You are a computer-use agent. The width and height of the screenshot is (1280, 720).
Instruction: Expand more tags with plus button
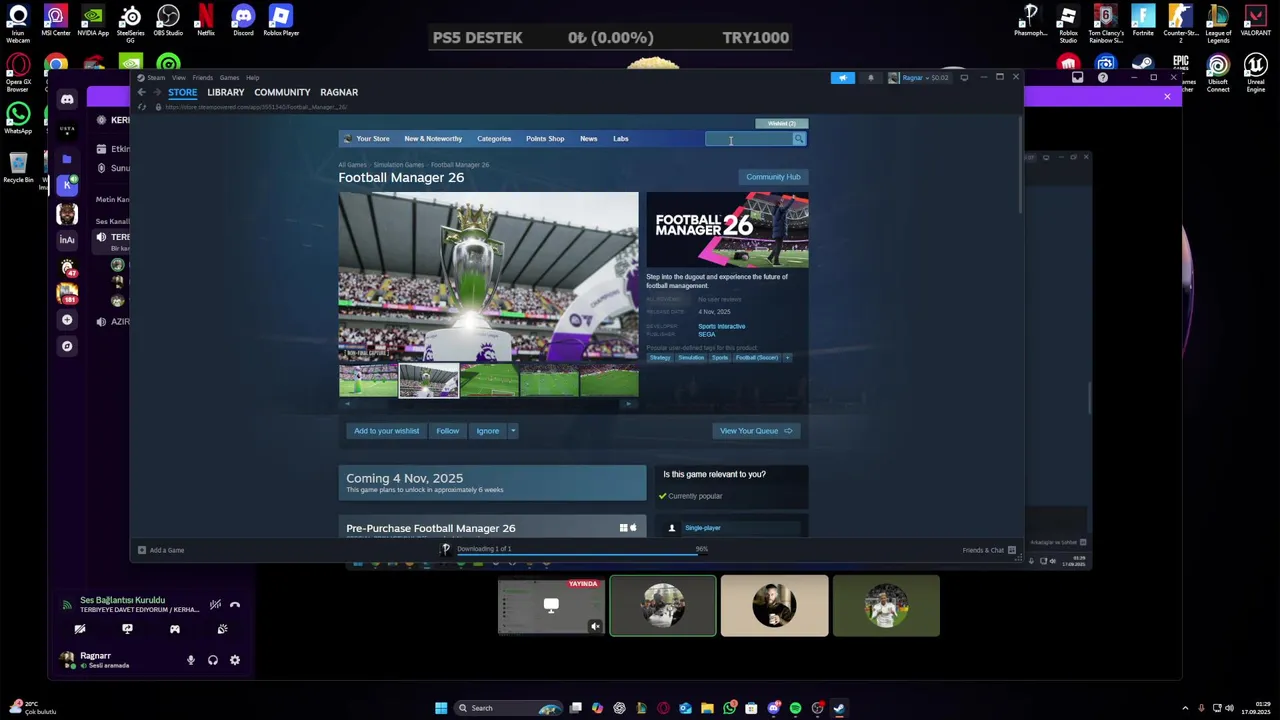click(x=787, y=358)
